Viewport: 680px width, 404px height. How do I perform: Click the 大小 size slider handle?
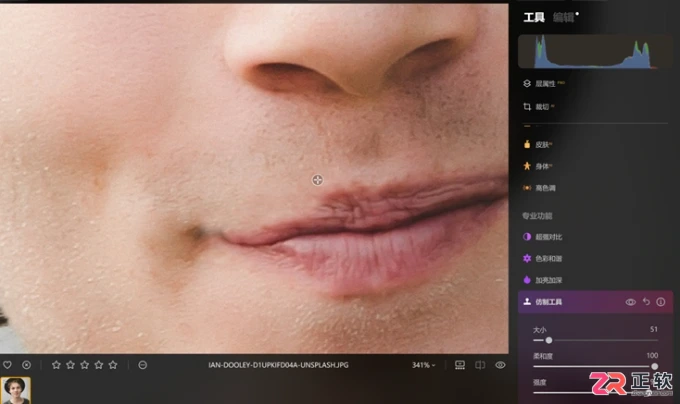pos(549,340)
